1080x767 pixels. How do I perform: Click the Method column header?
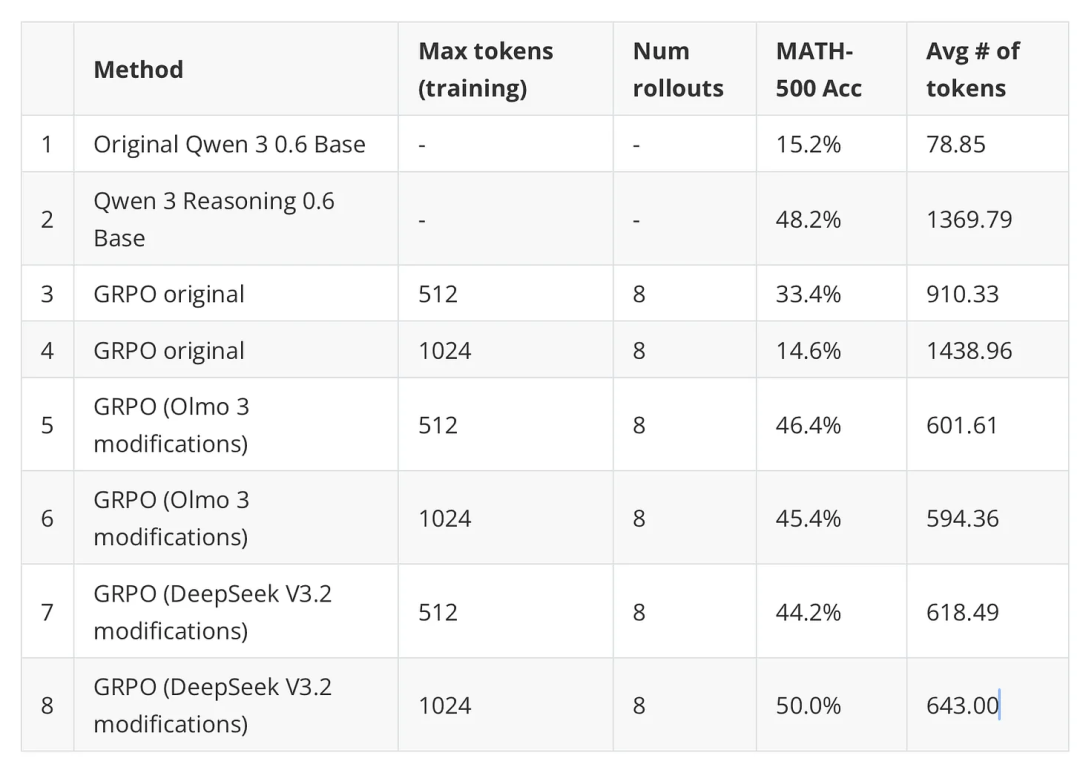[x=139, y=69]
